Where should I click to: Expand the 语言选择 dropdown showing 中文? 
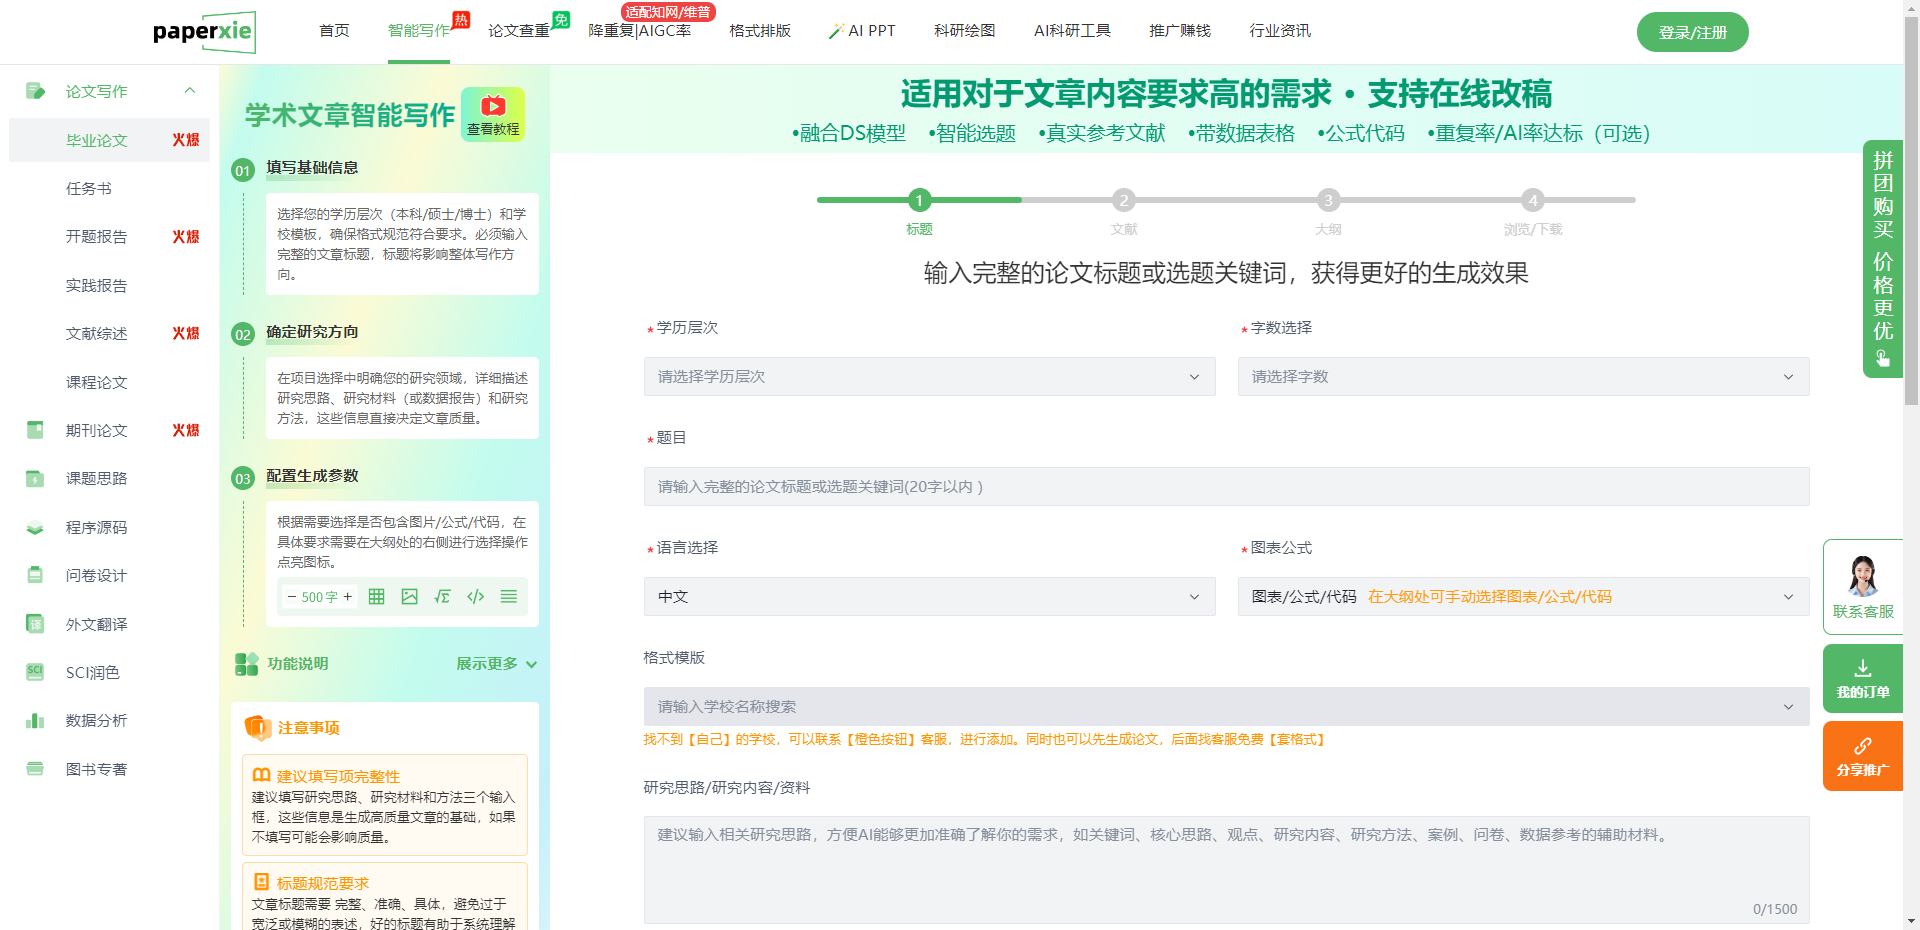[929, 597]
